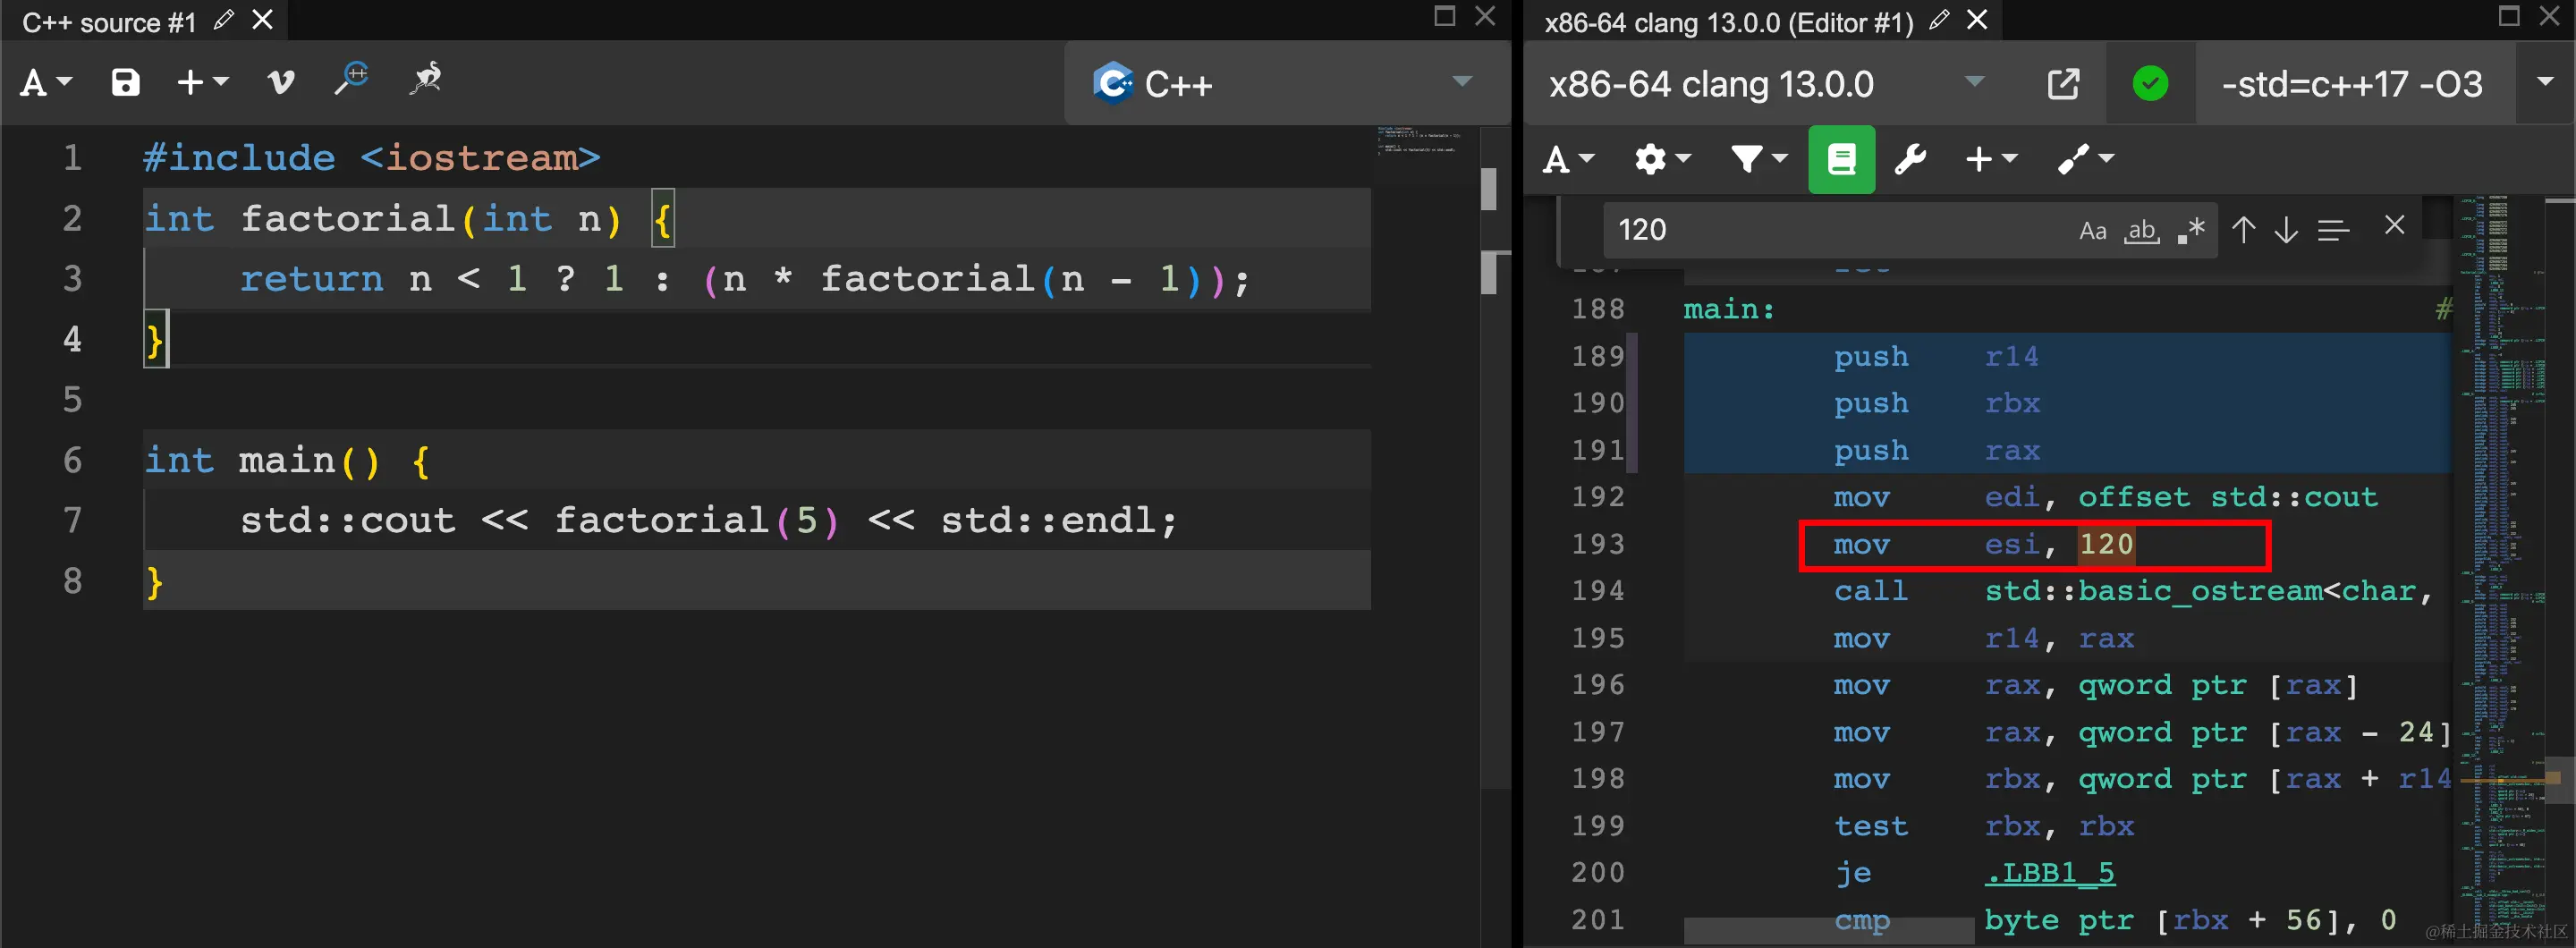
Task: Go to next search match arrow
Action: point(2286,230)
